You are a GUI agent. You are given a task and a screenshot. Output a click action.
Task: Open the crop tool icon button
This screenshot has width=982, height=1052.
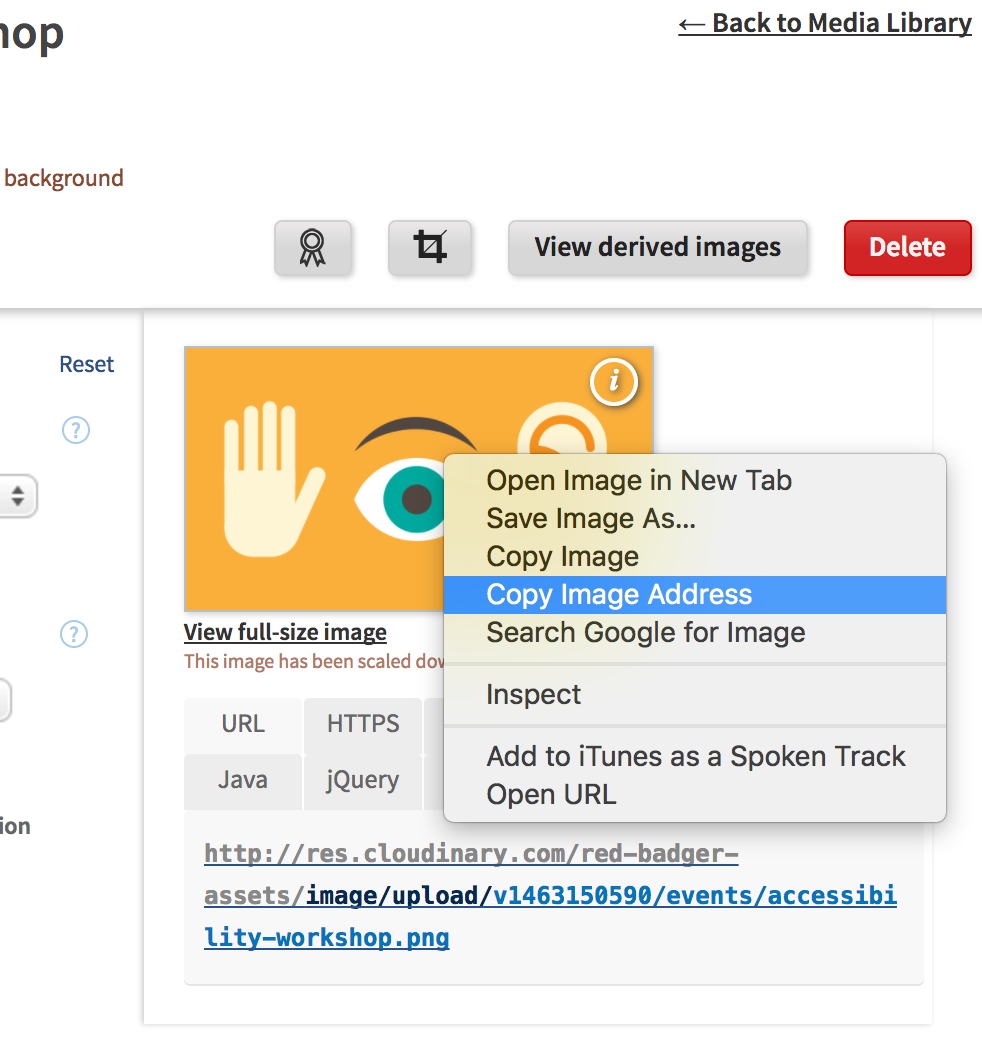(x=430, y=247)
